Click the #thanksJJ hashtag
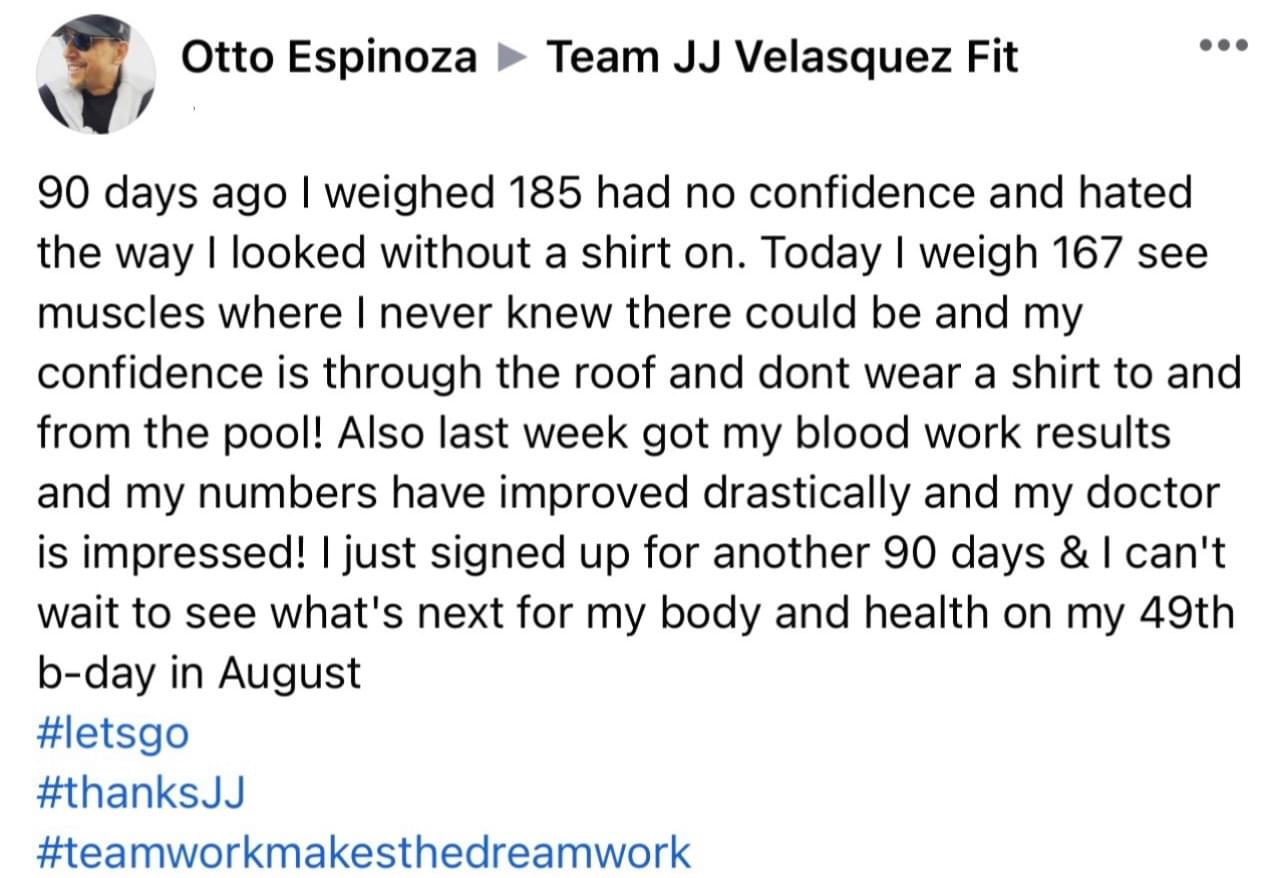Viewport: 1284px width, 878px height. tap(141, 794)
